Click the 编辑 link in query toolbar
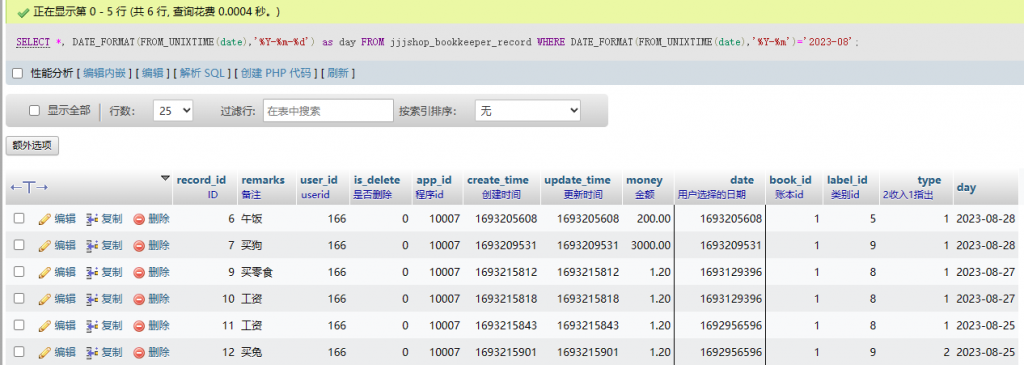Viewport: 1024px width, 365px height. coord(153,73)
